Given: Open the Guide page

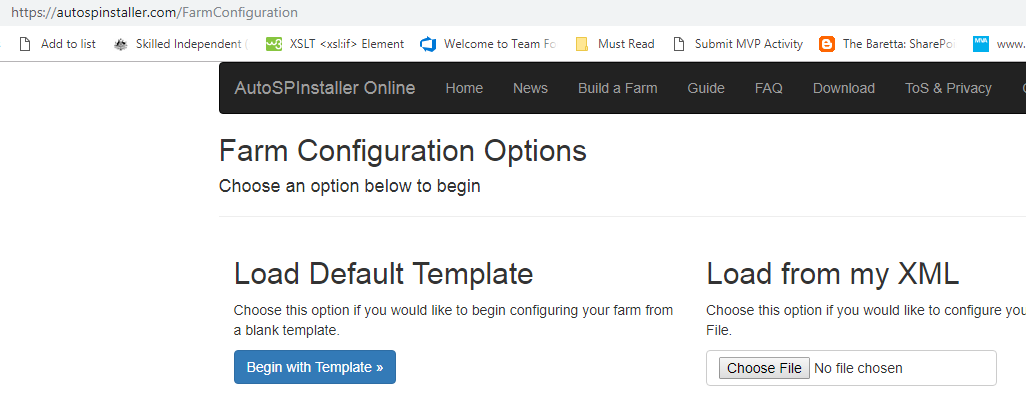Looking at the screenshot, I should point(706,88).
